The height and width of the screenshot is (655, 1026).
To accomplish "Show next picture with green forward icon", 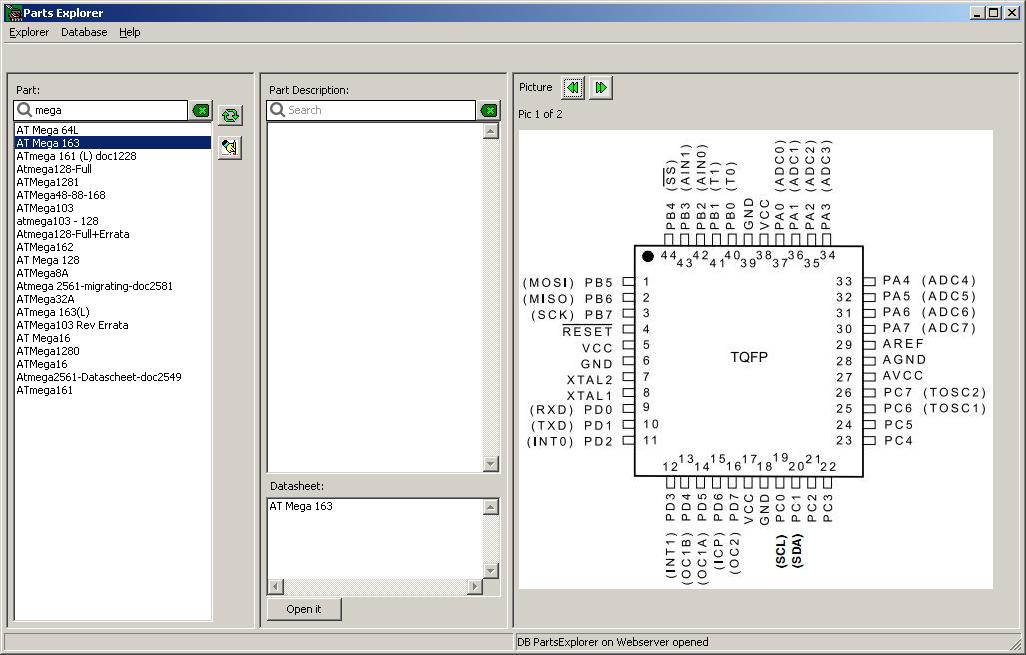I will click(x=601, y=88).
